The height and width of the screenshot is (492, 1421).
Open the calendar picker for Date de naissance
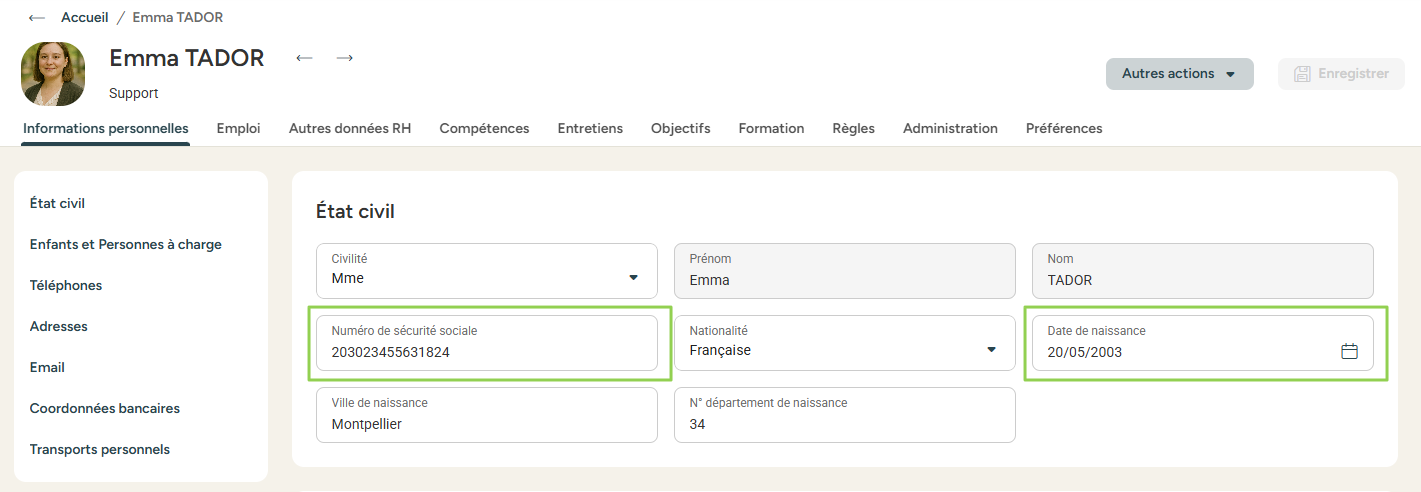coord(1349,351)
